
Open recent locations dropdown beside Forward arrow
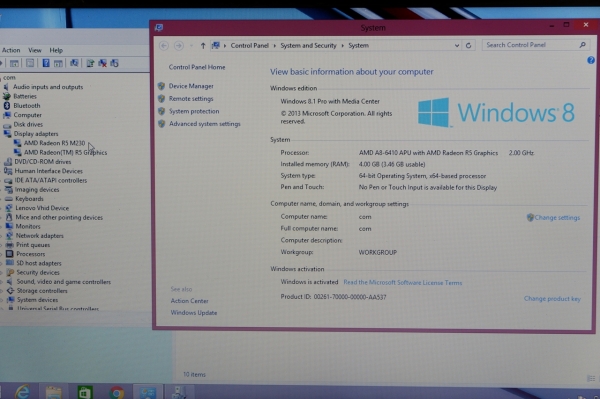point(191,46)
